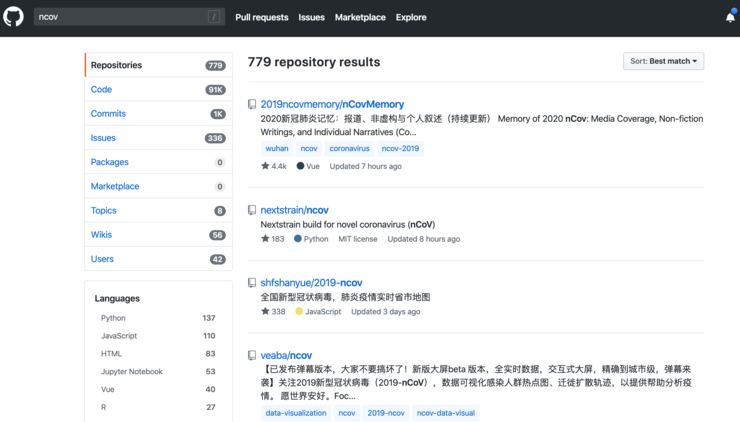This screenshot has height=422, width=740.
Task: Click the wuhan topic tag
Action: tap(277, 149)
